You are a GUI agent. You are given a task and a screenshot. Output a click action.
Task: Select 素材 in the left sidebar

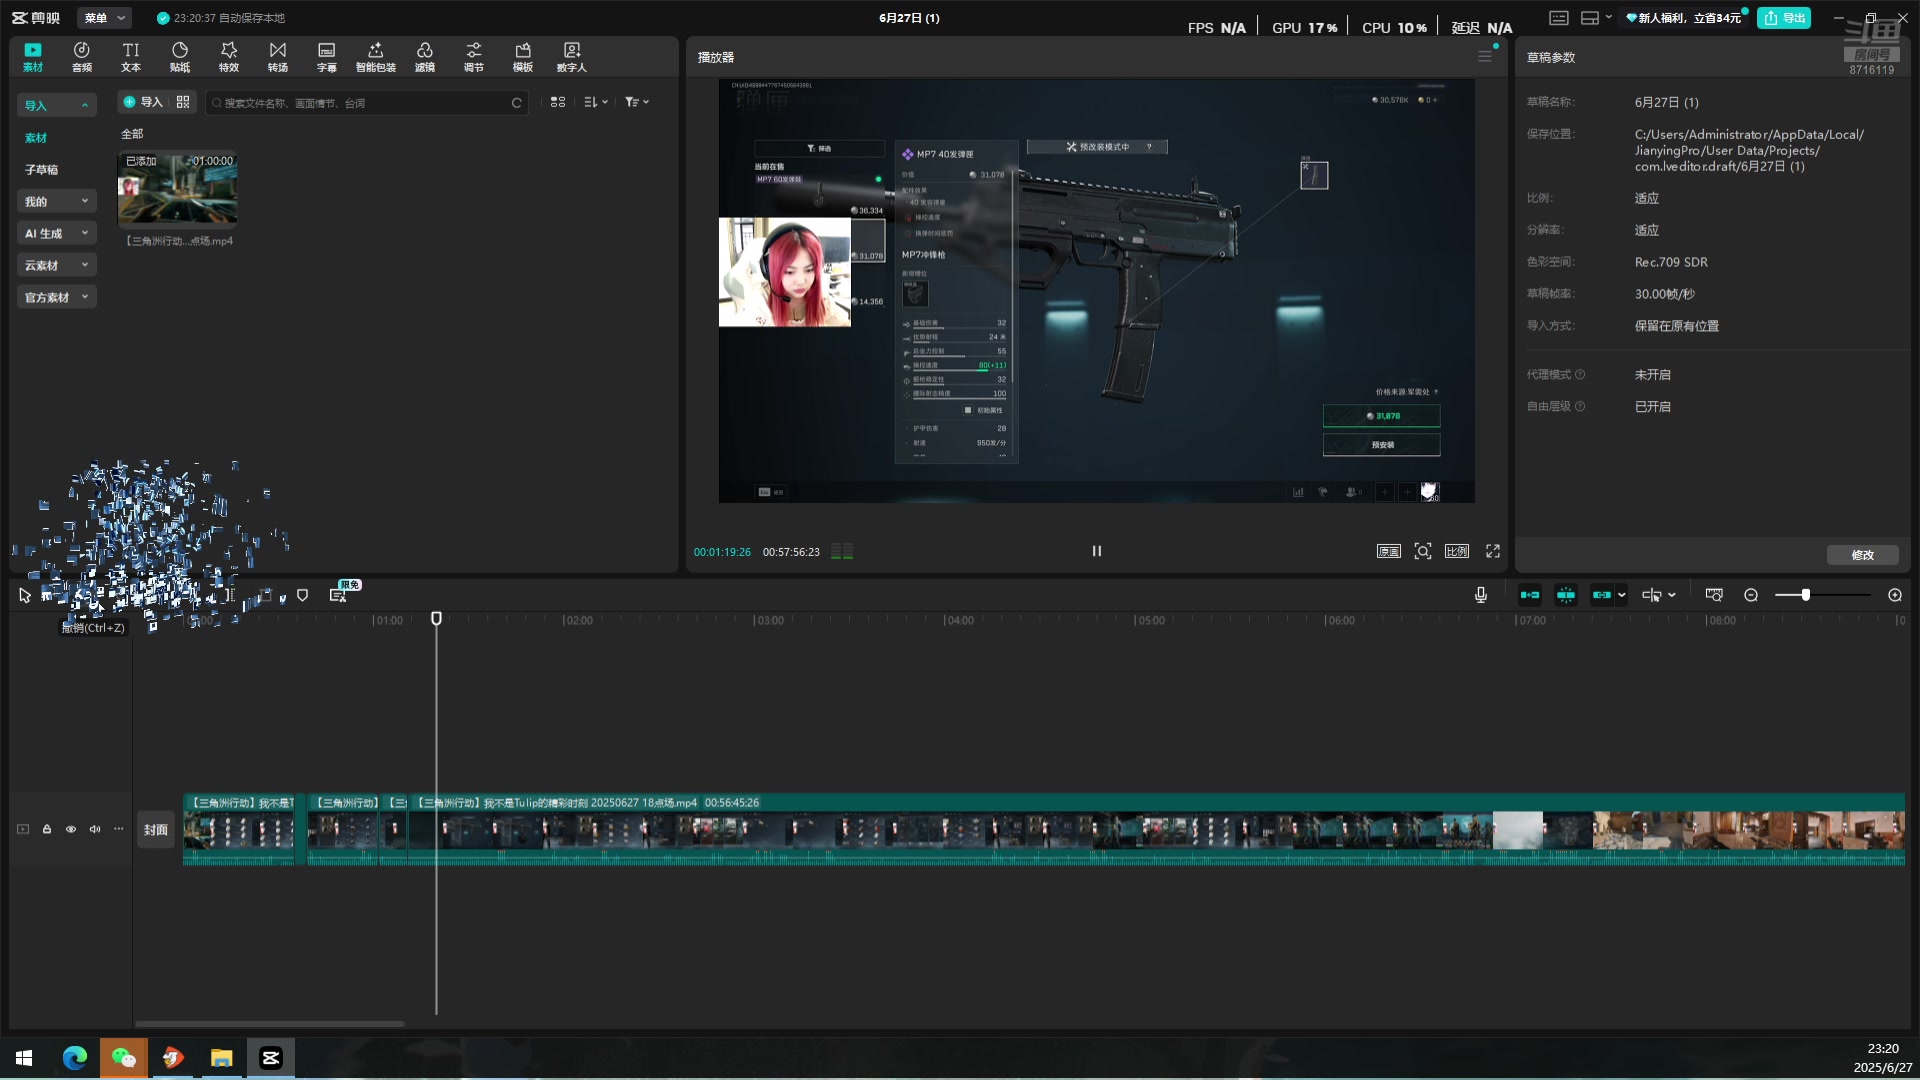point(36,138)
